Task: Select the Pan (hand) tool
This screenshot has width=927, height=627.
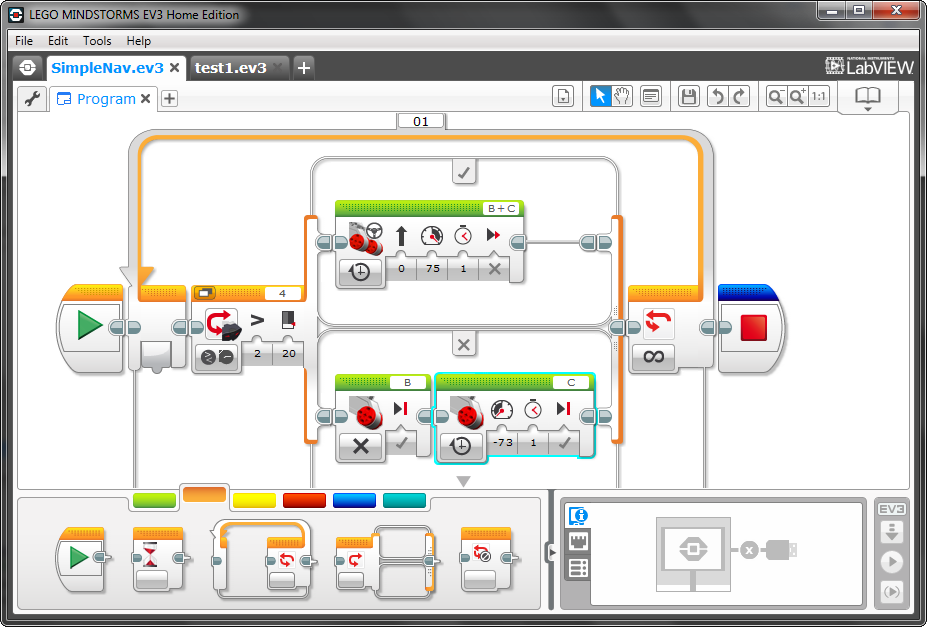Action: tap(620, 95)
